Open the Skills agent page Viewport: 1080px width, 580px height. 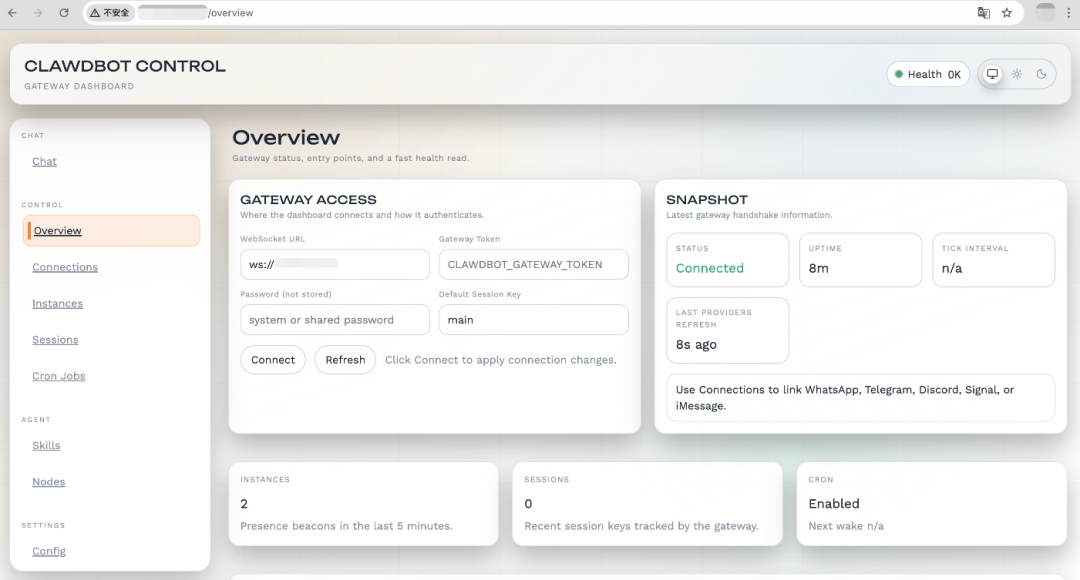click(46, 446)
